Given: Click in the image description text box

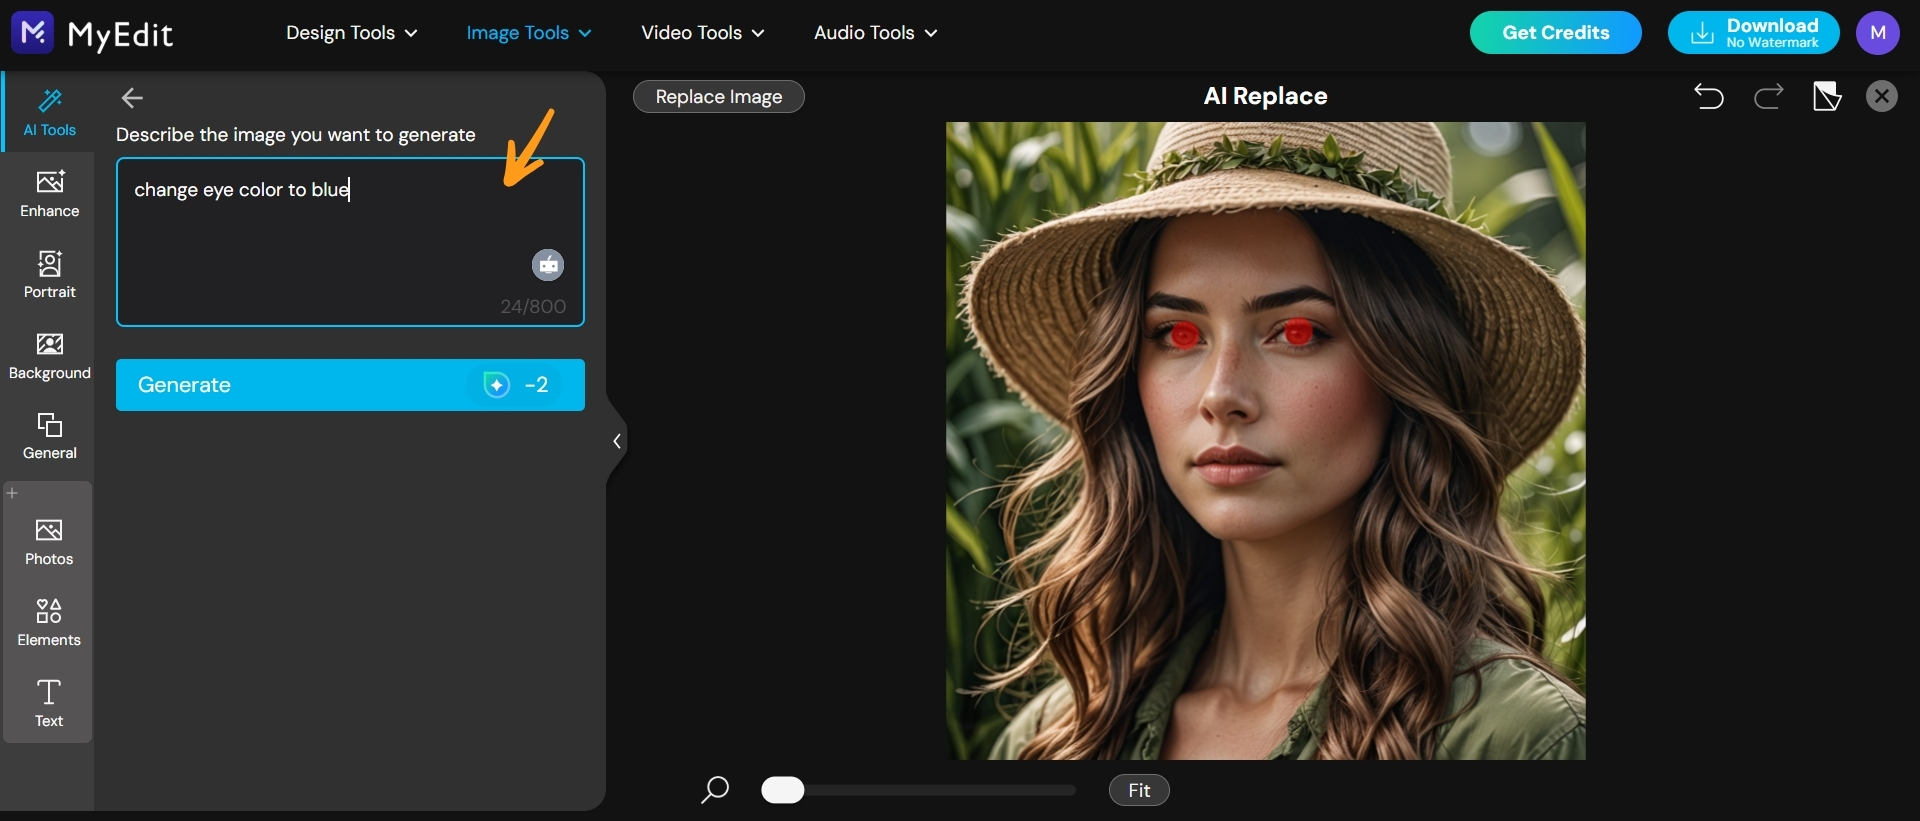Looking at the screenshot, I should click(x=350, y=242).
